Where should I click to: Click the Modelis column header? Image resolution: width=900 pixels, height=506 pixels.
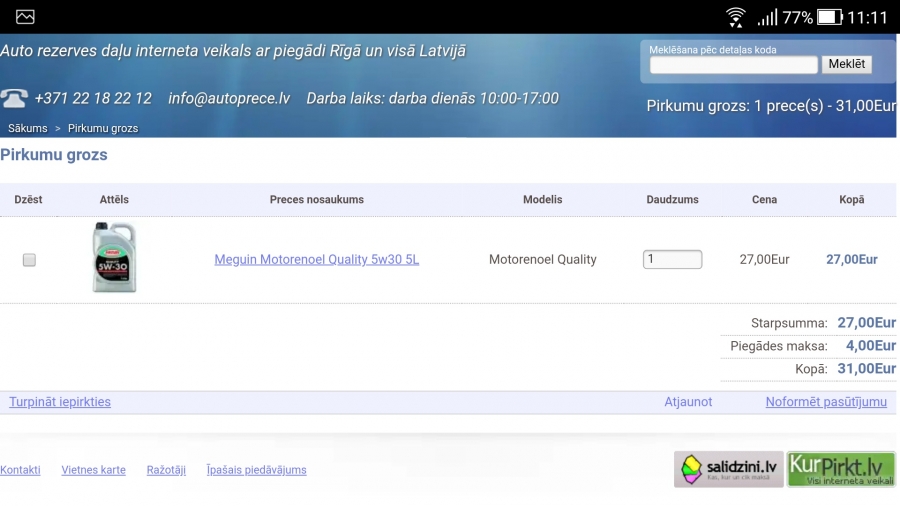[x=542, y=200]
